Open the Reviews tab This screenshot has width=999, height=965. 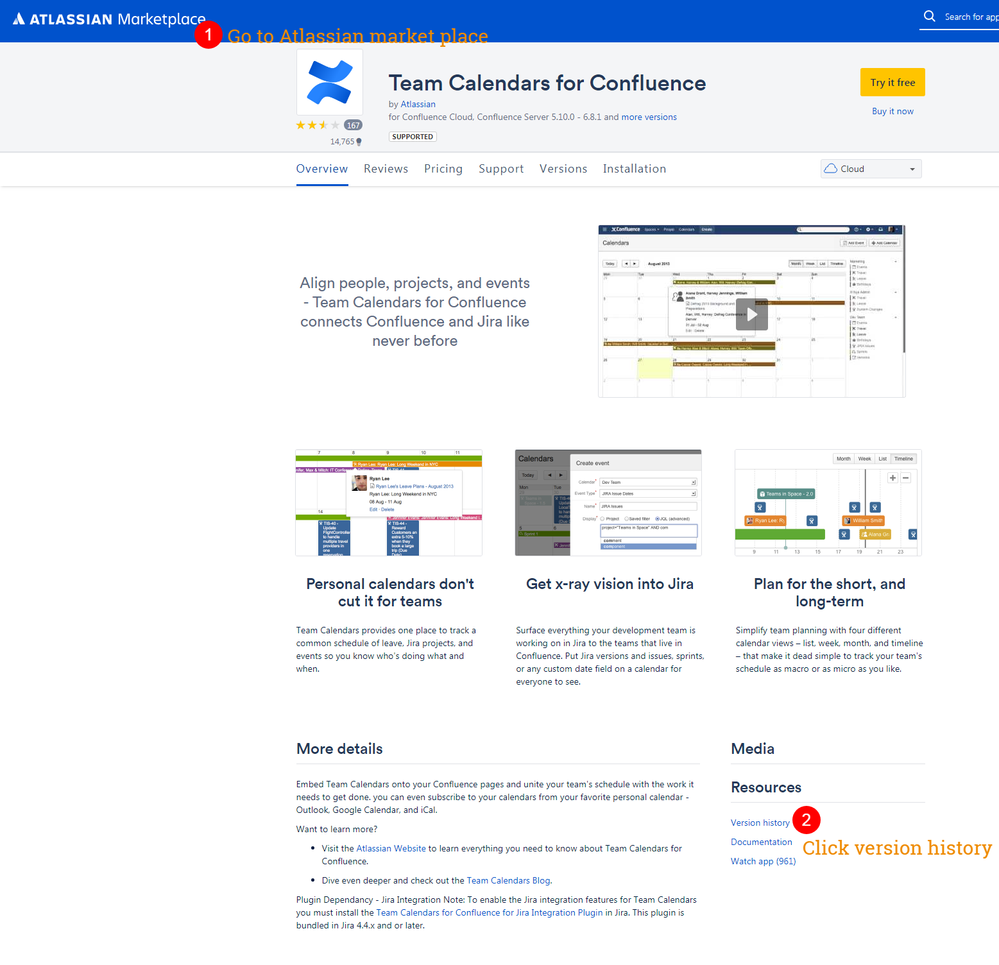(386, 169)
